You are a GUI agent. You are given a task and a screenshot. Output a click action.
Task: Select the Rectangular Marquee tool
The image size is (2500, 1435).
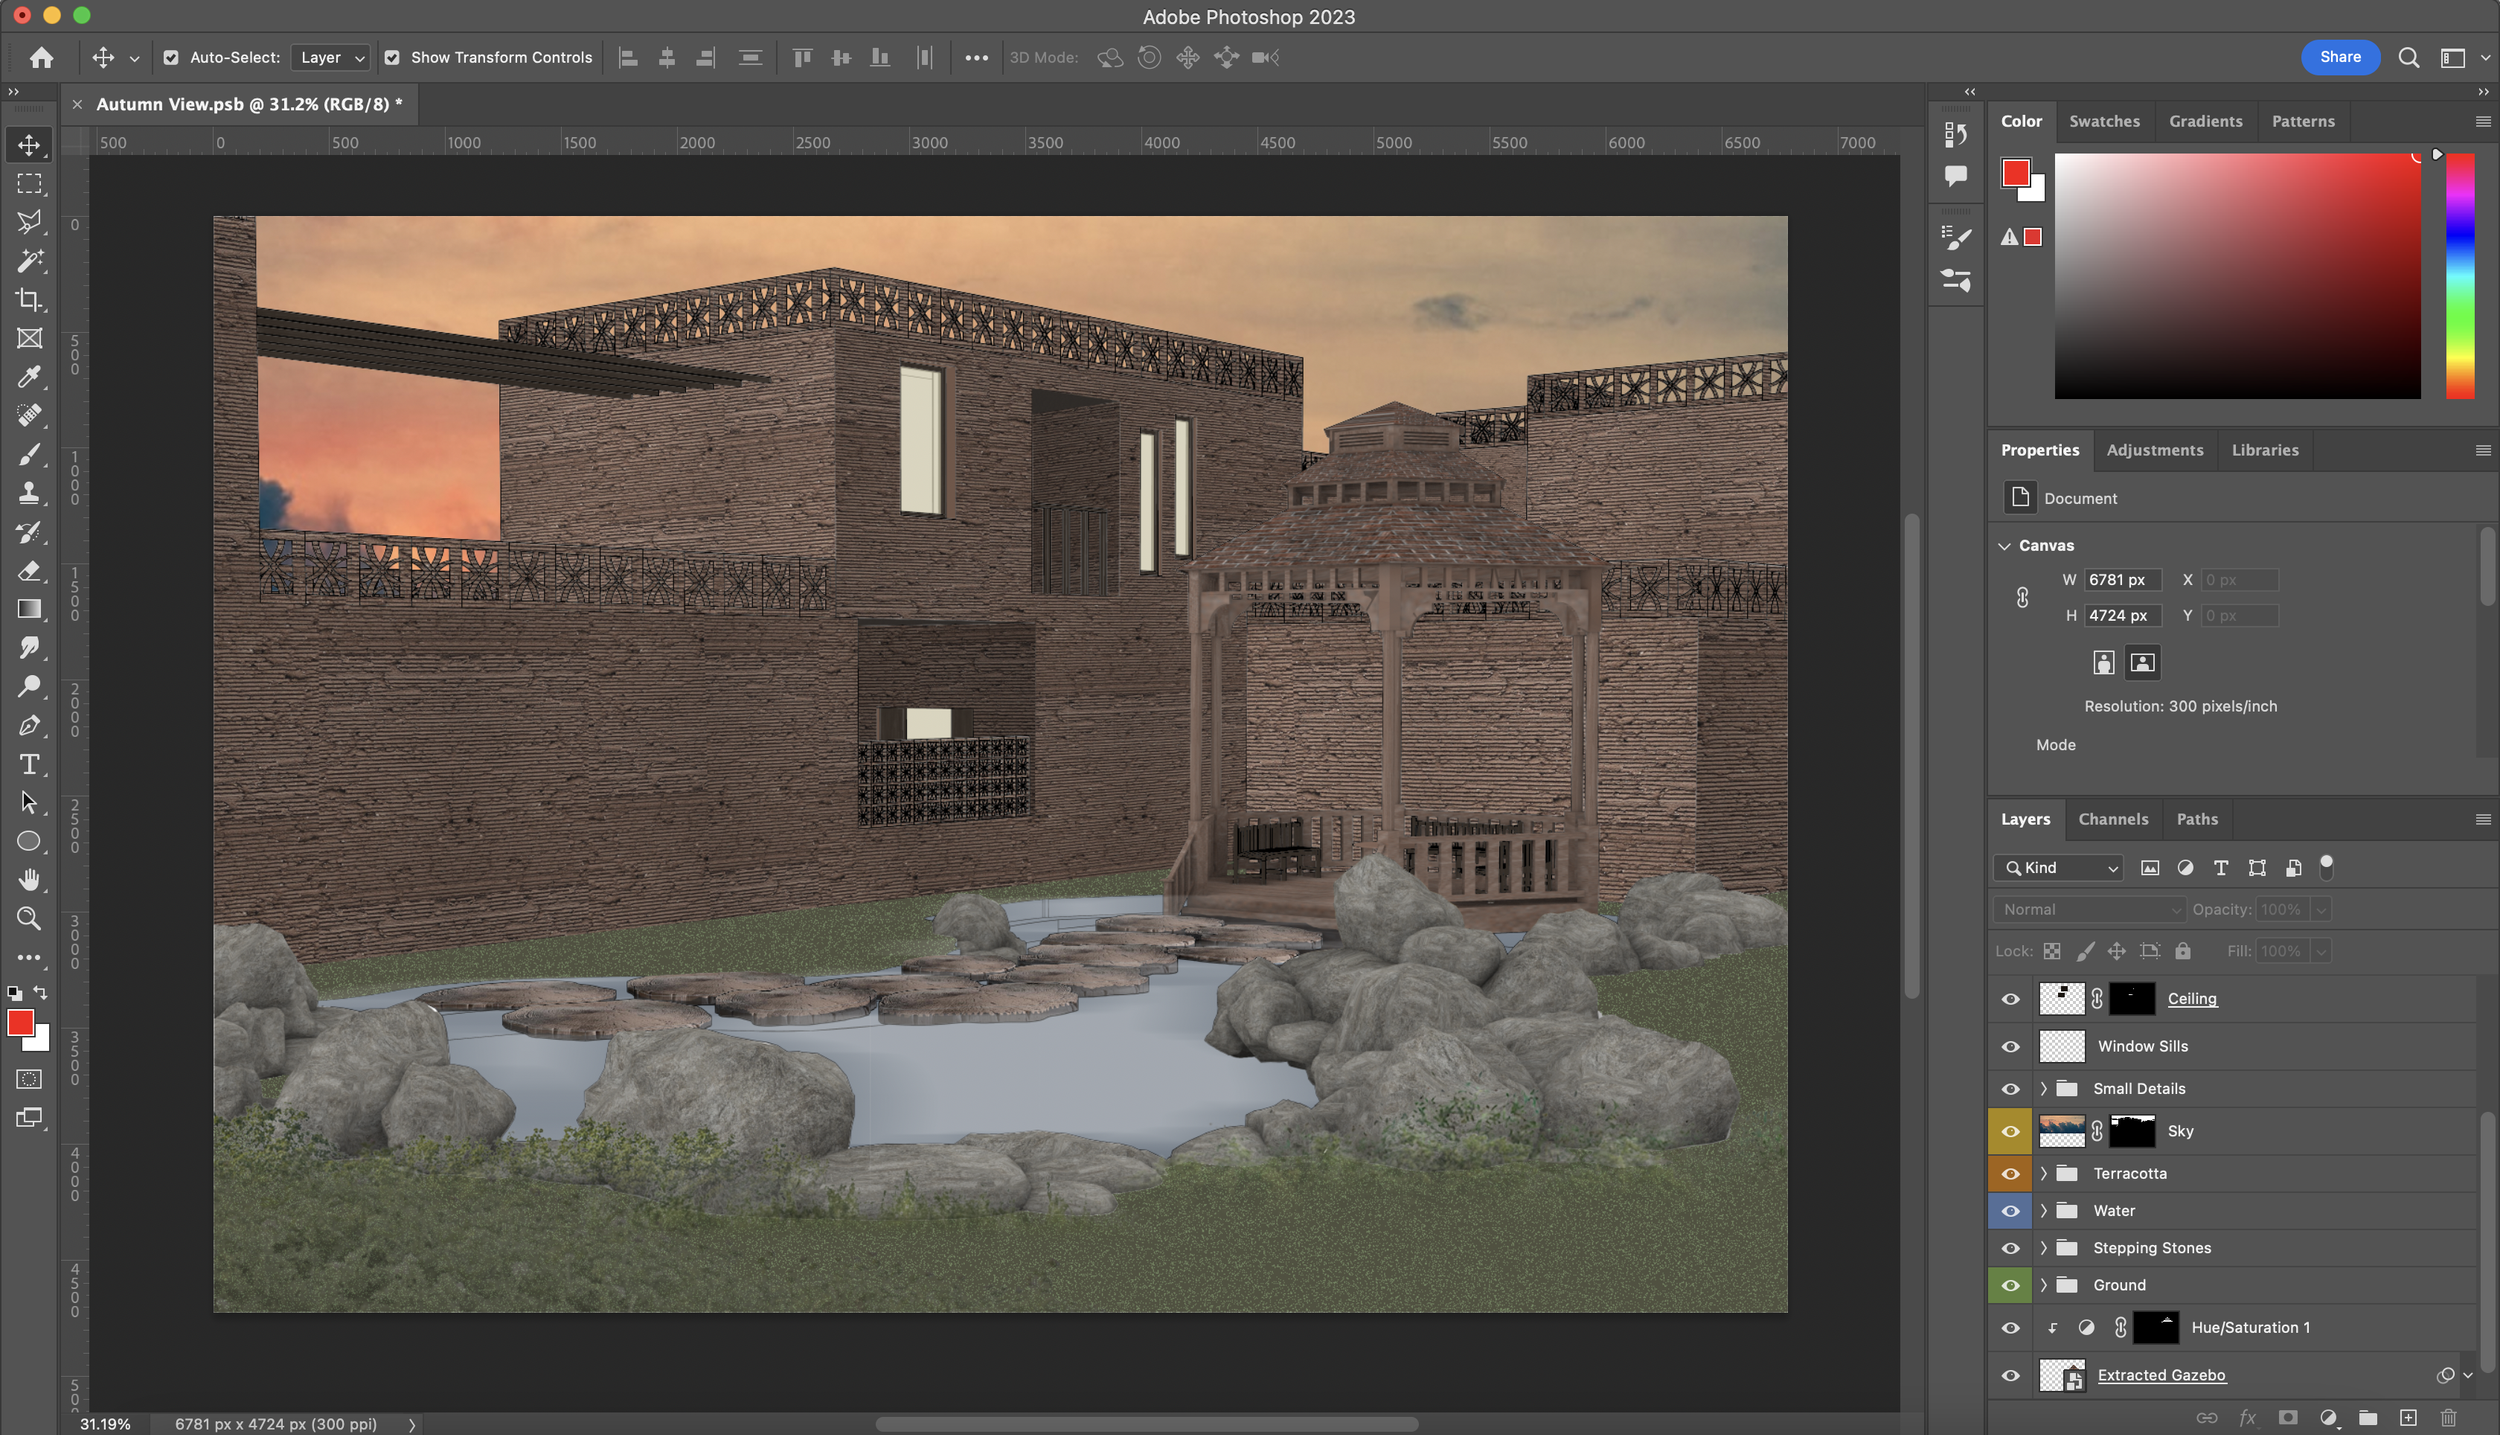[29, 184]
